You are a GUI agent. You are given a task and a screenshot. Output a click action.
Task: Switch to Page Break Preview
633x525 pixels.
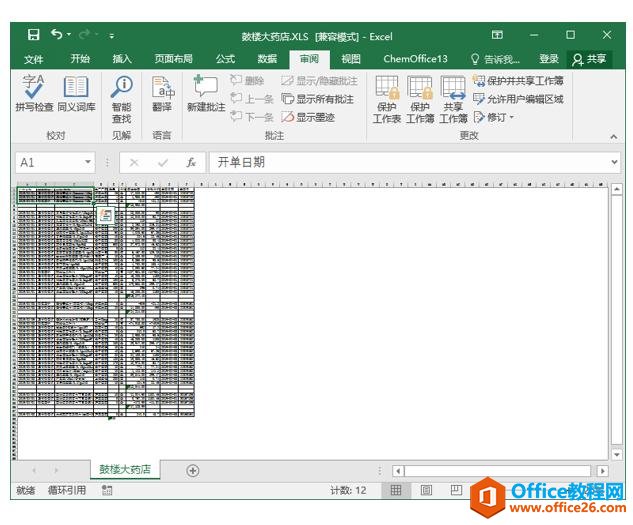[456, 490]
